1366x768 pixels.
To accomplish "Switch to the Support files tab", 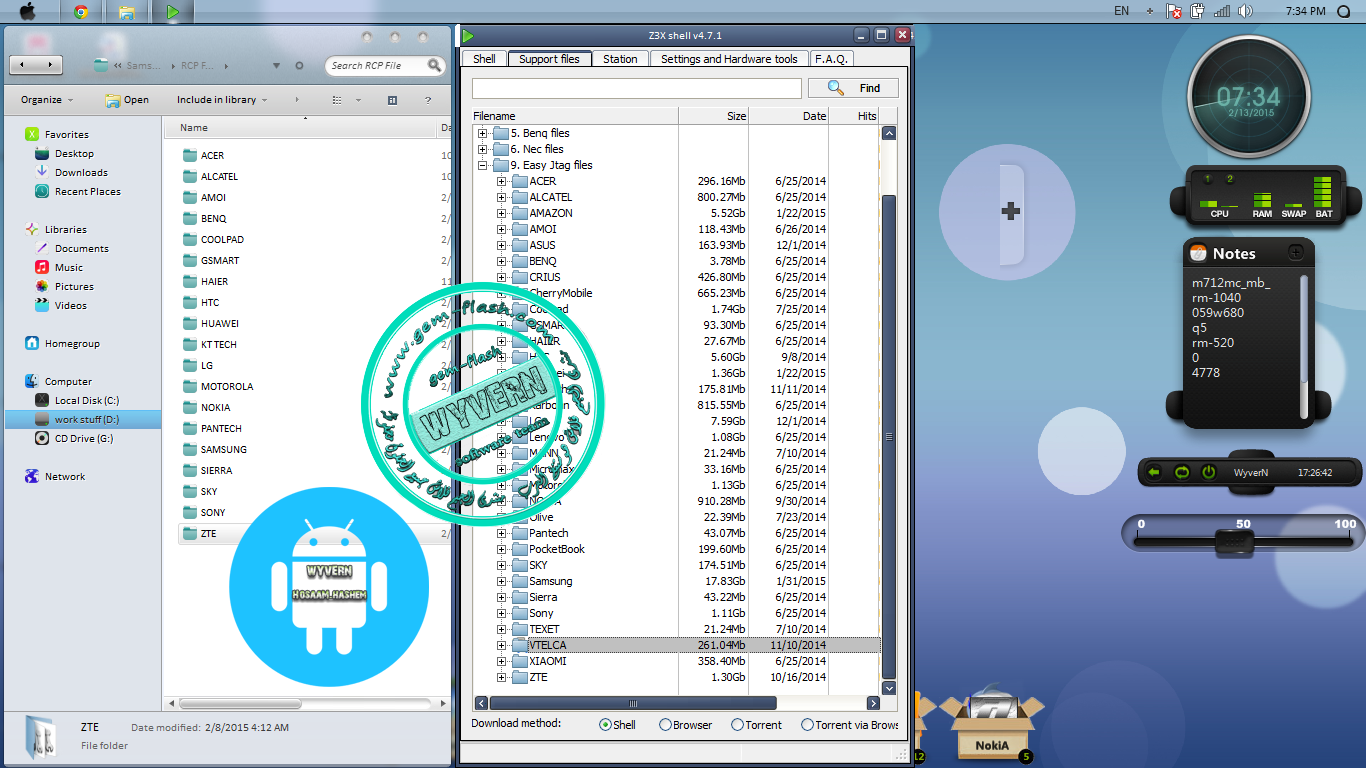I will pos(549,59).
